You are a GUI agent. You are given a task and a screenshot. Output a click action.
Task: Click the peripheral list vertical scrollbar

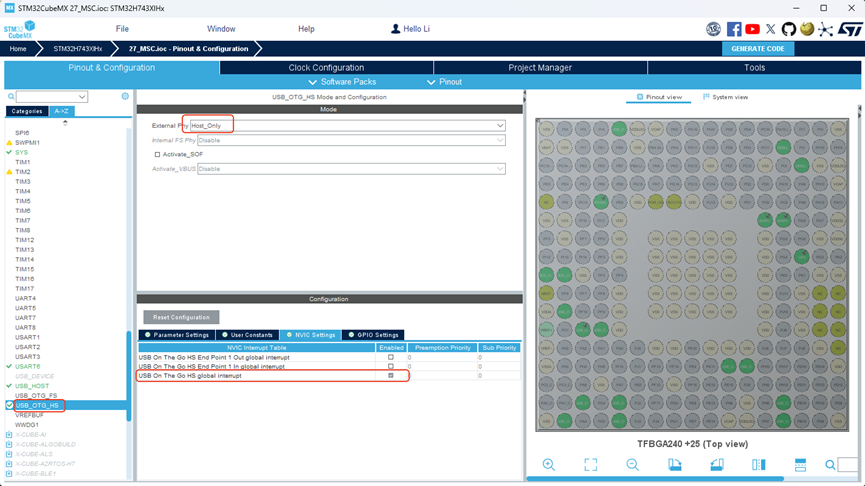[x=129, y=376]
